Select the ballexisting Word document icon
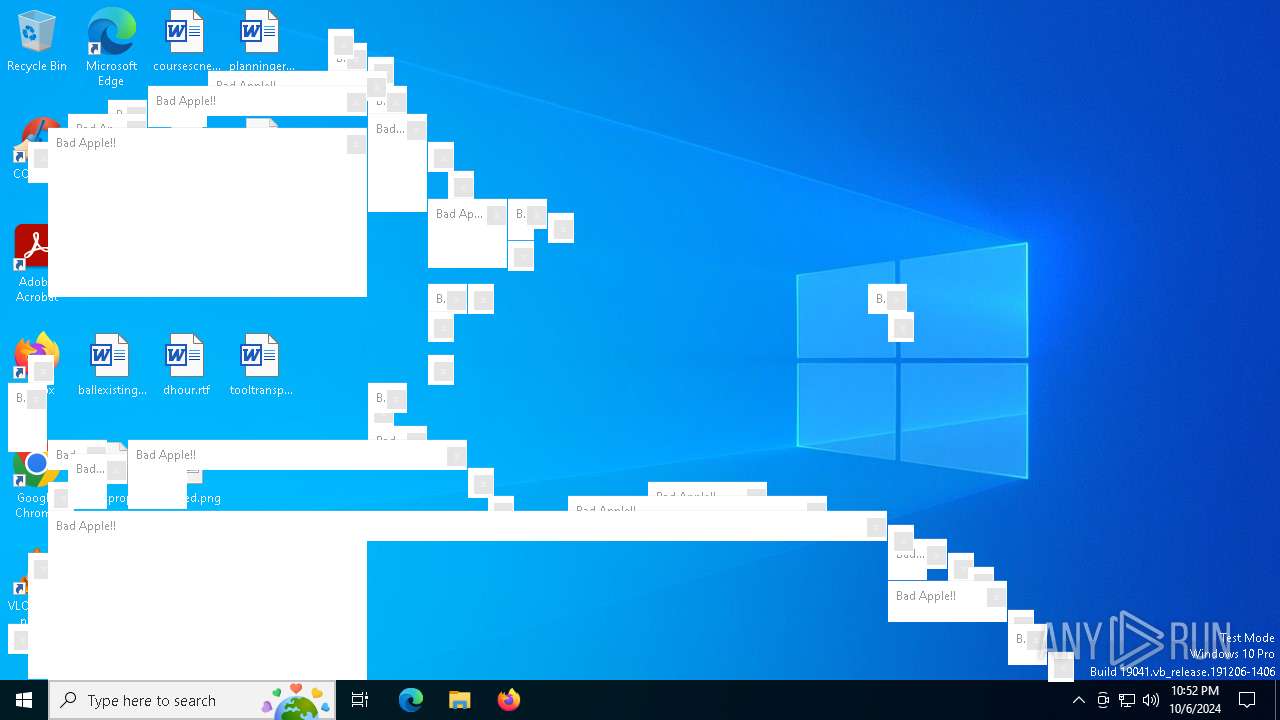Image resolution: width=1280 pixels, height=720 pixels. tap(111, 366)
